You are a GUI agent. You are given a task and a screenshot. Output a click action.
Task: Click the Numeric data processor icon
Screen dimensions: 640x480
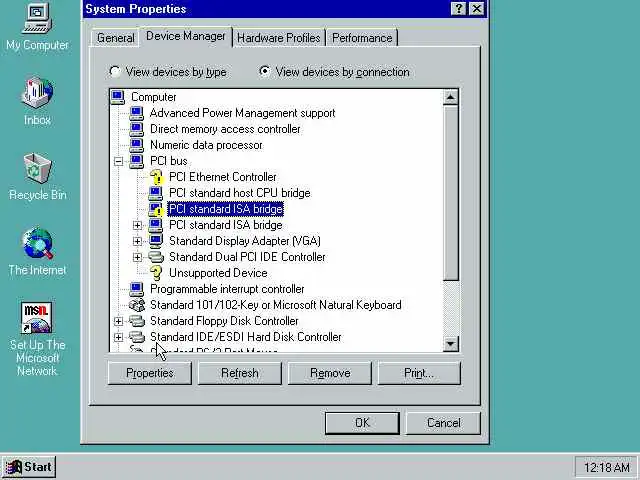136,145
